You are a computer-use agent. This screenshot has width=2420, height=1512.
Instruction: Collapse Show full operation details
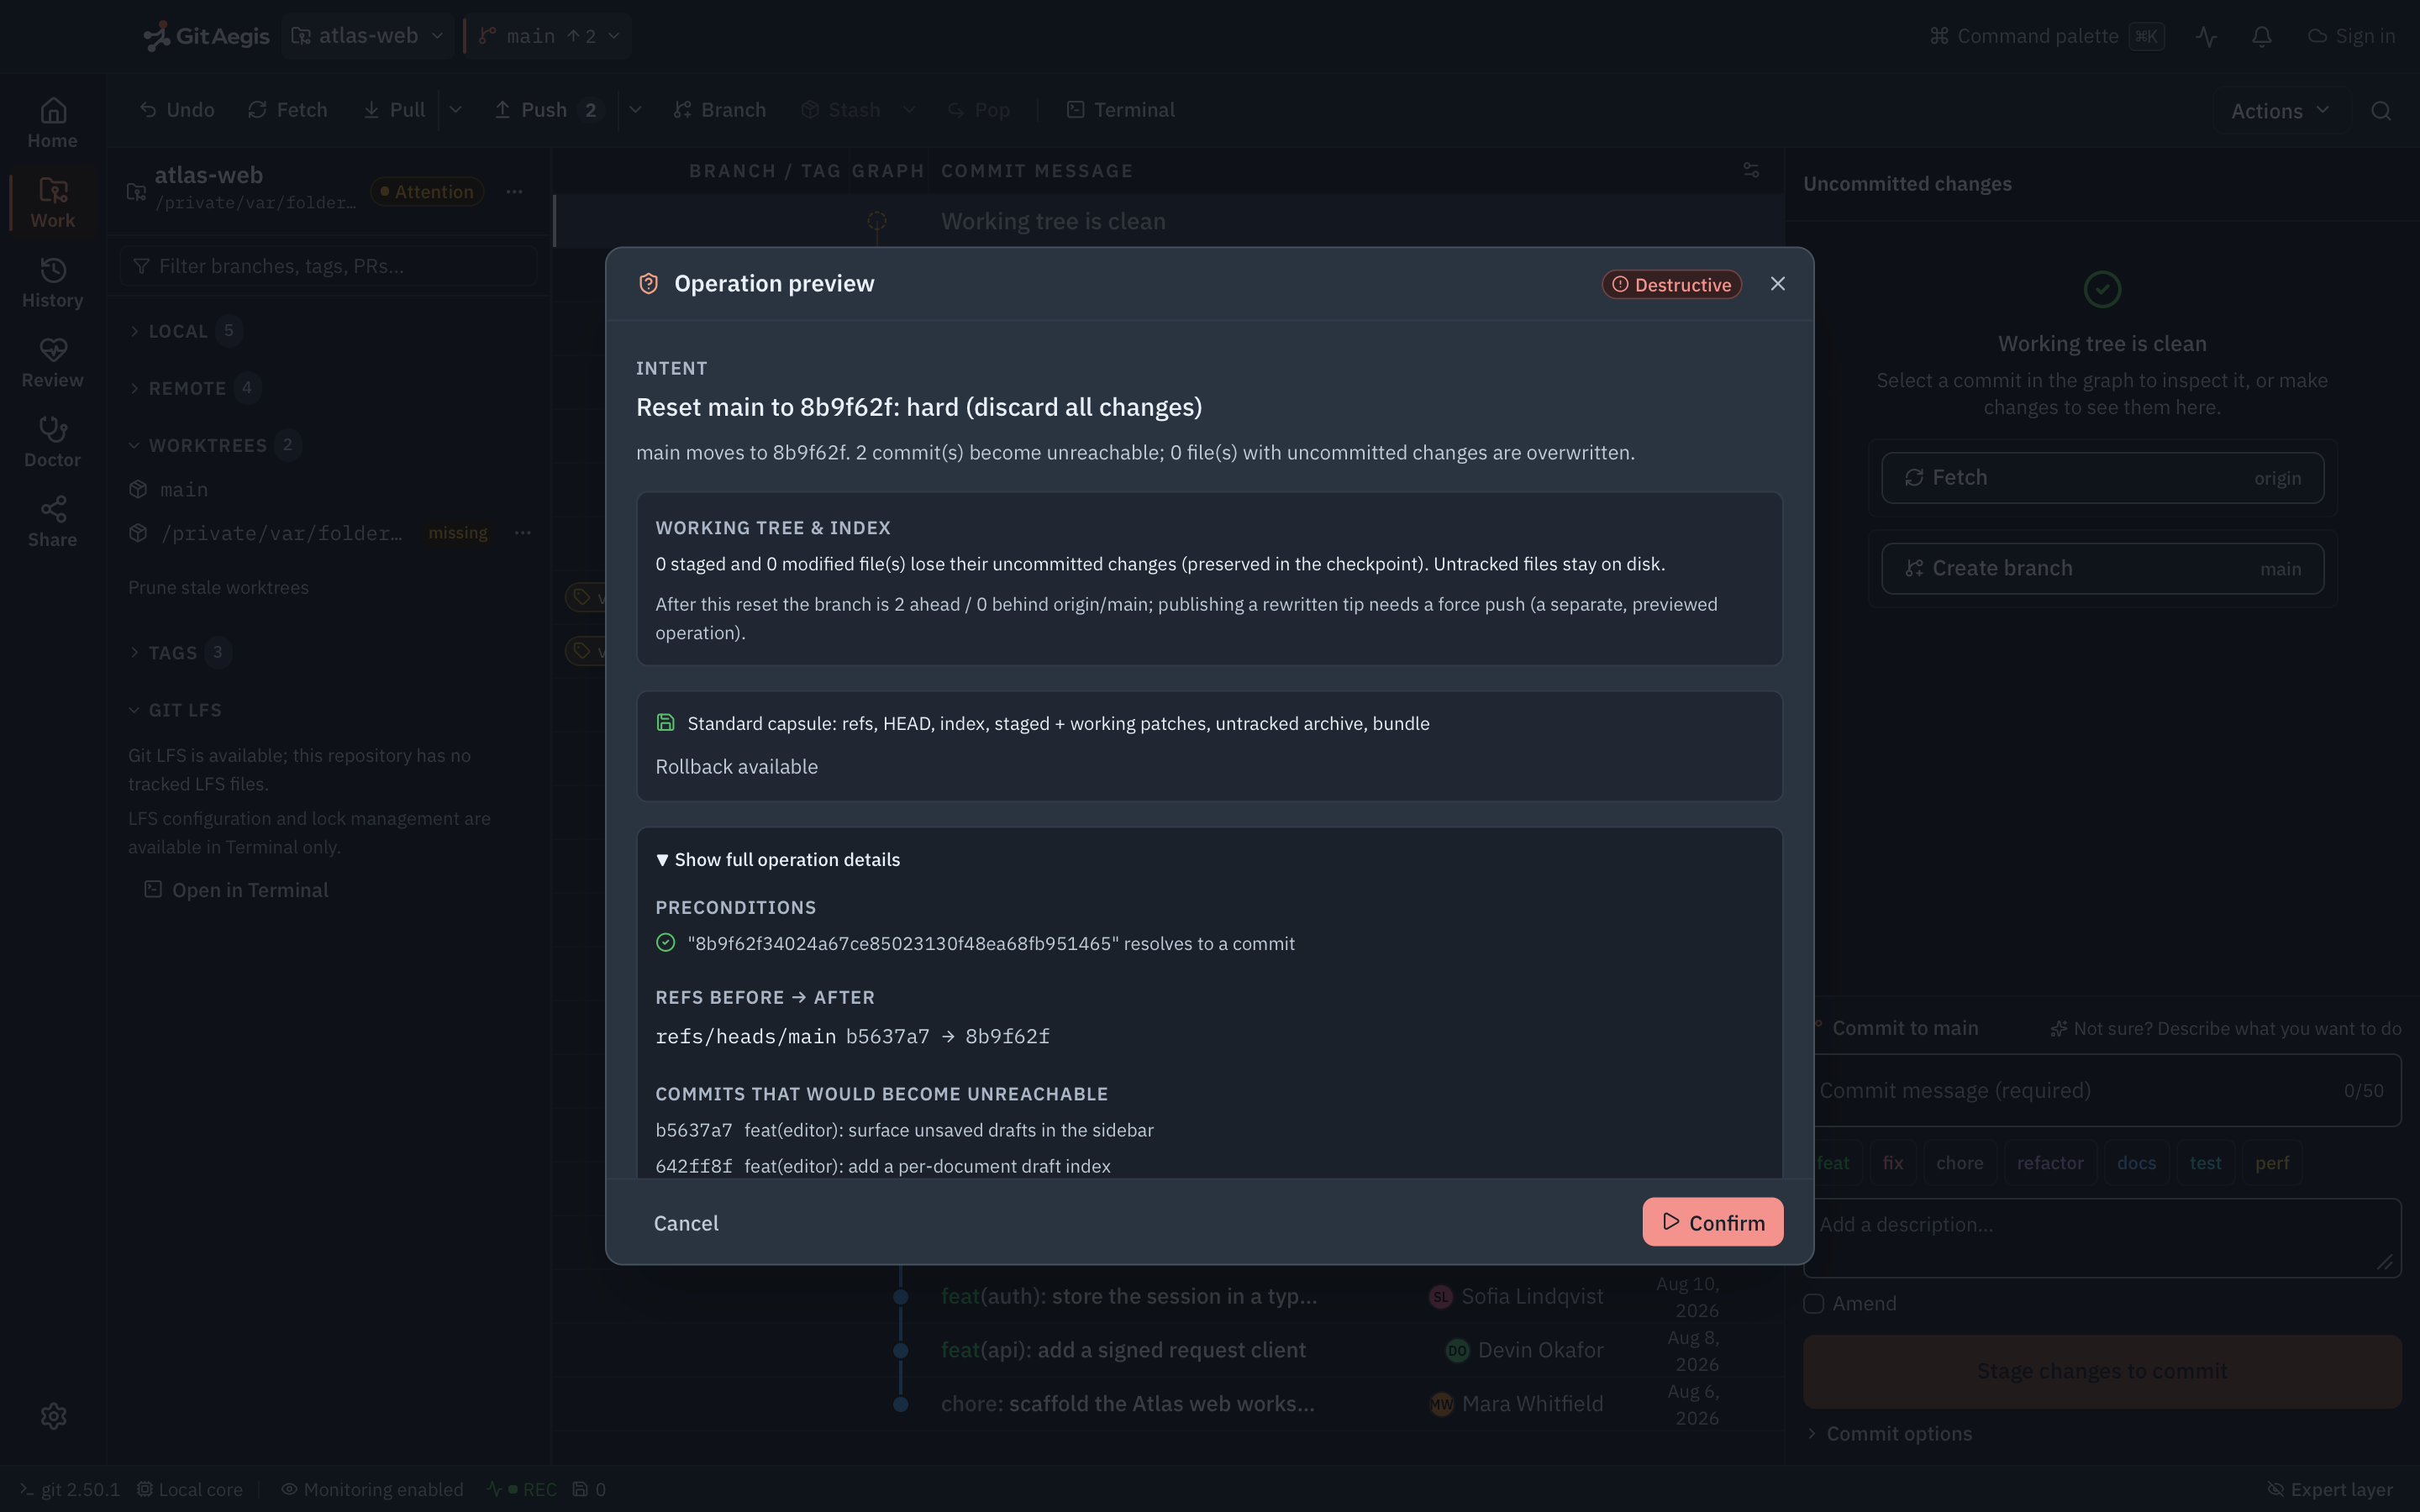778,860
